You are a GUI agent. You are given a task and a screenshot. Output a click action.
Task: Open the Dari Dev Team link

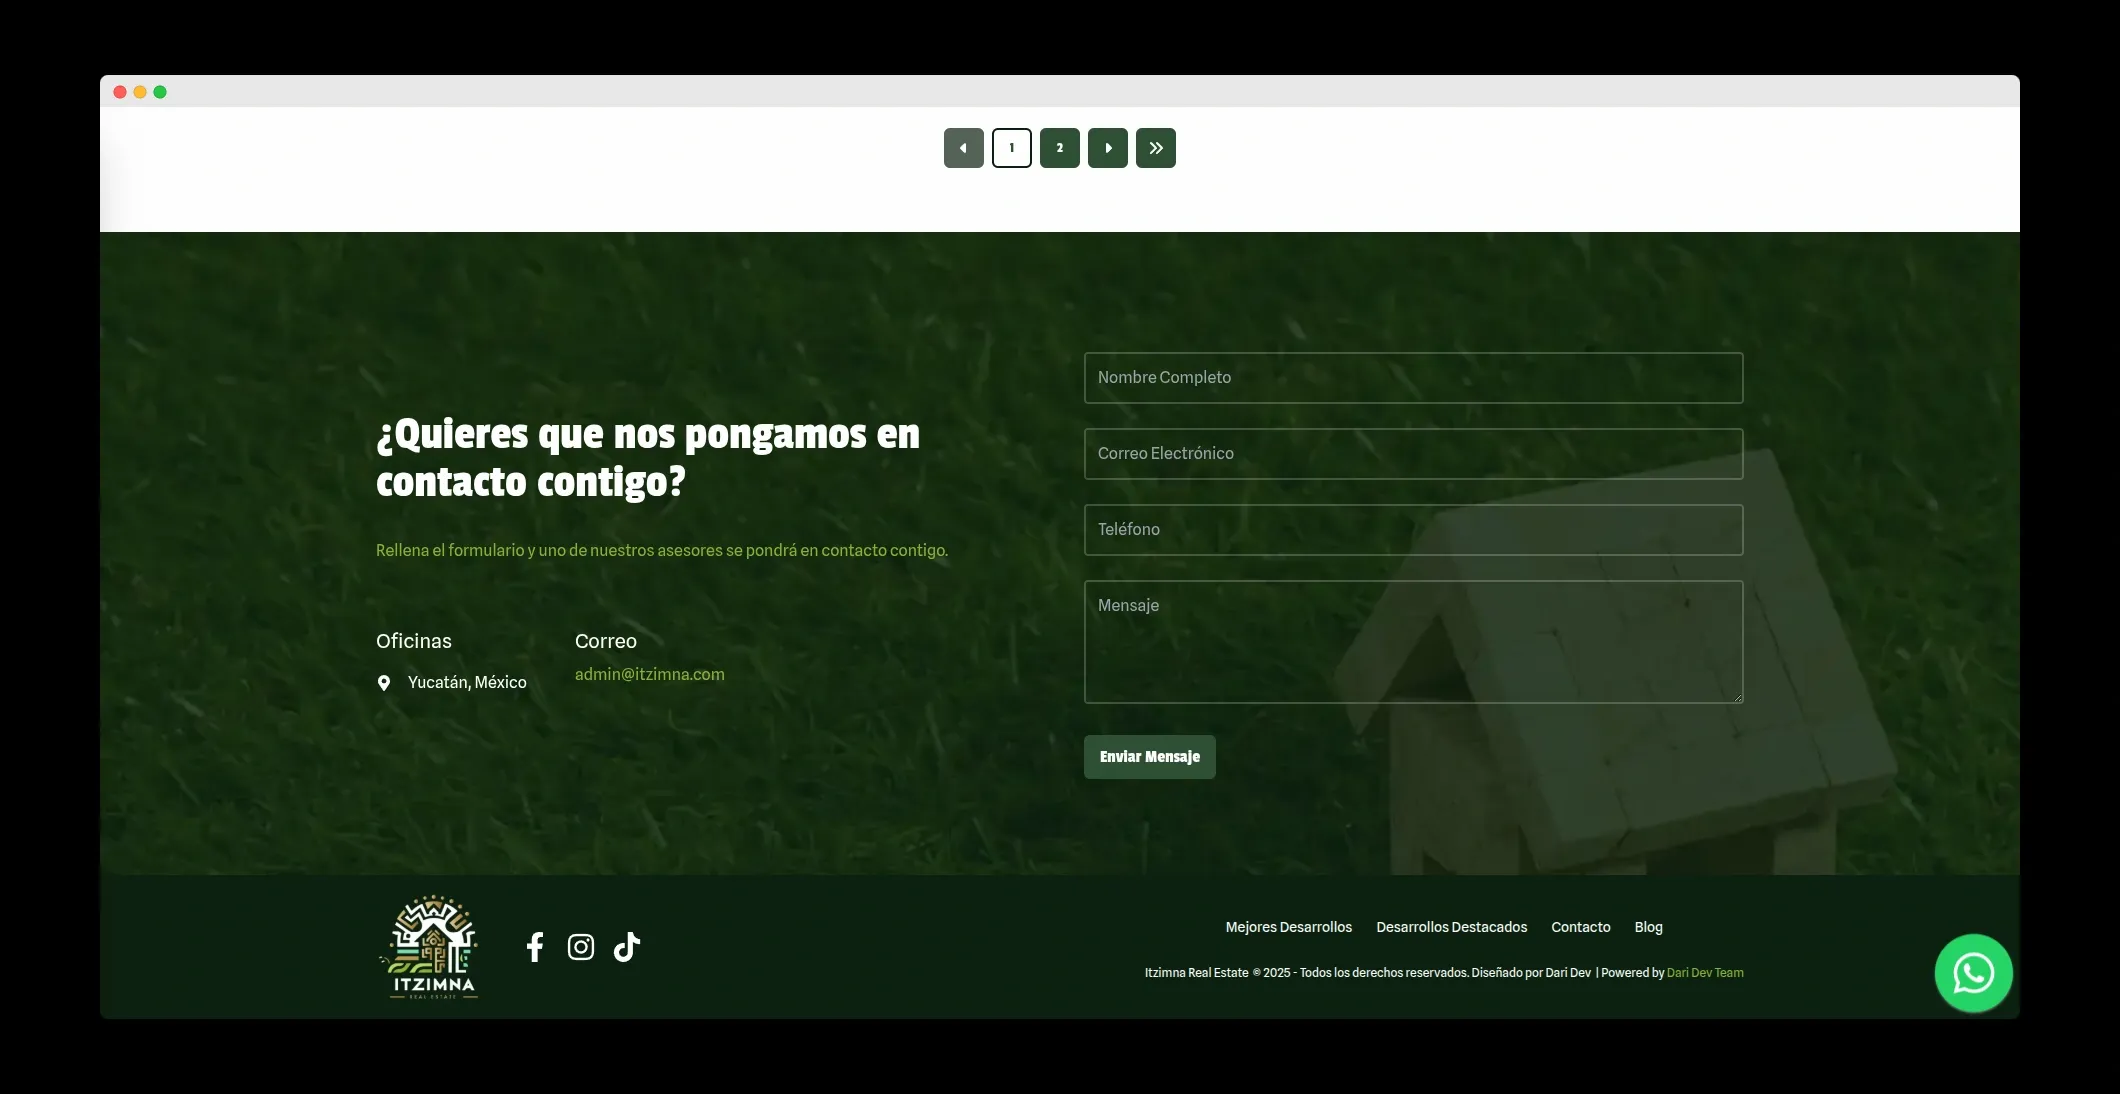click(1705, 972)
